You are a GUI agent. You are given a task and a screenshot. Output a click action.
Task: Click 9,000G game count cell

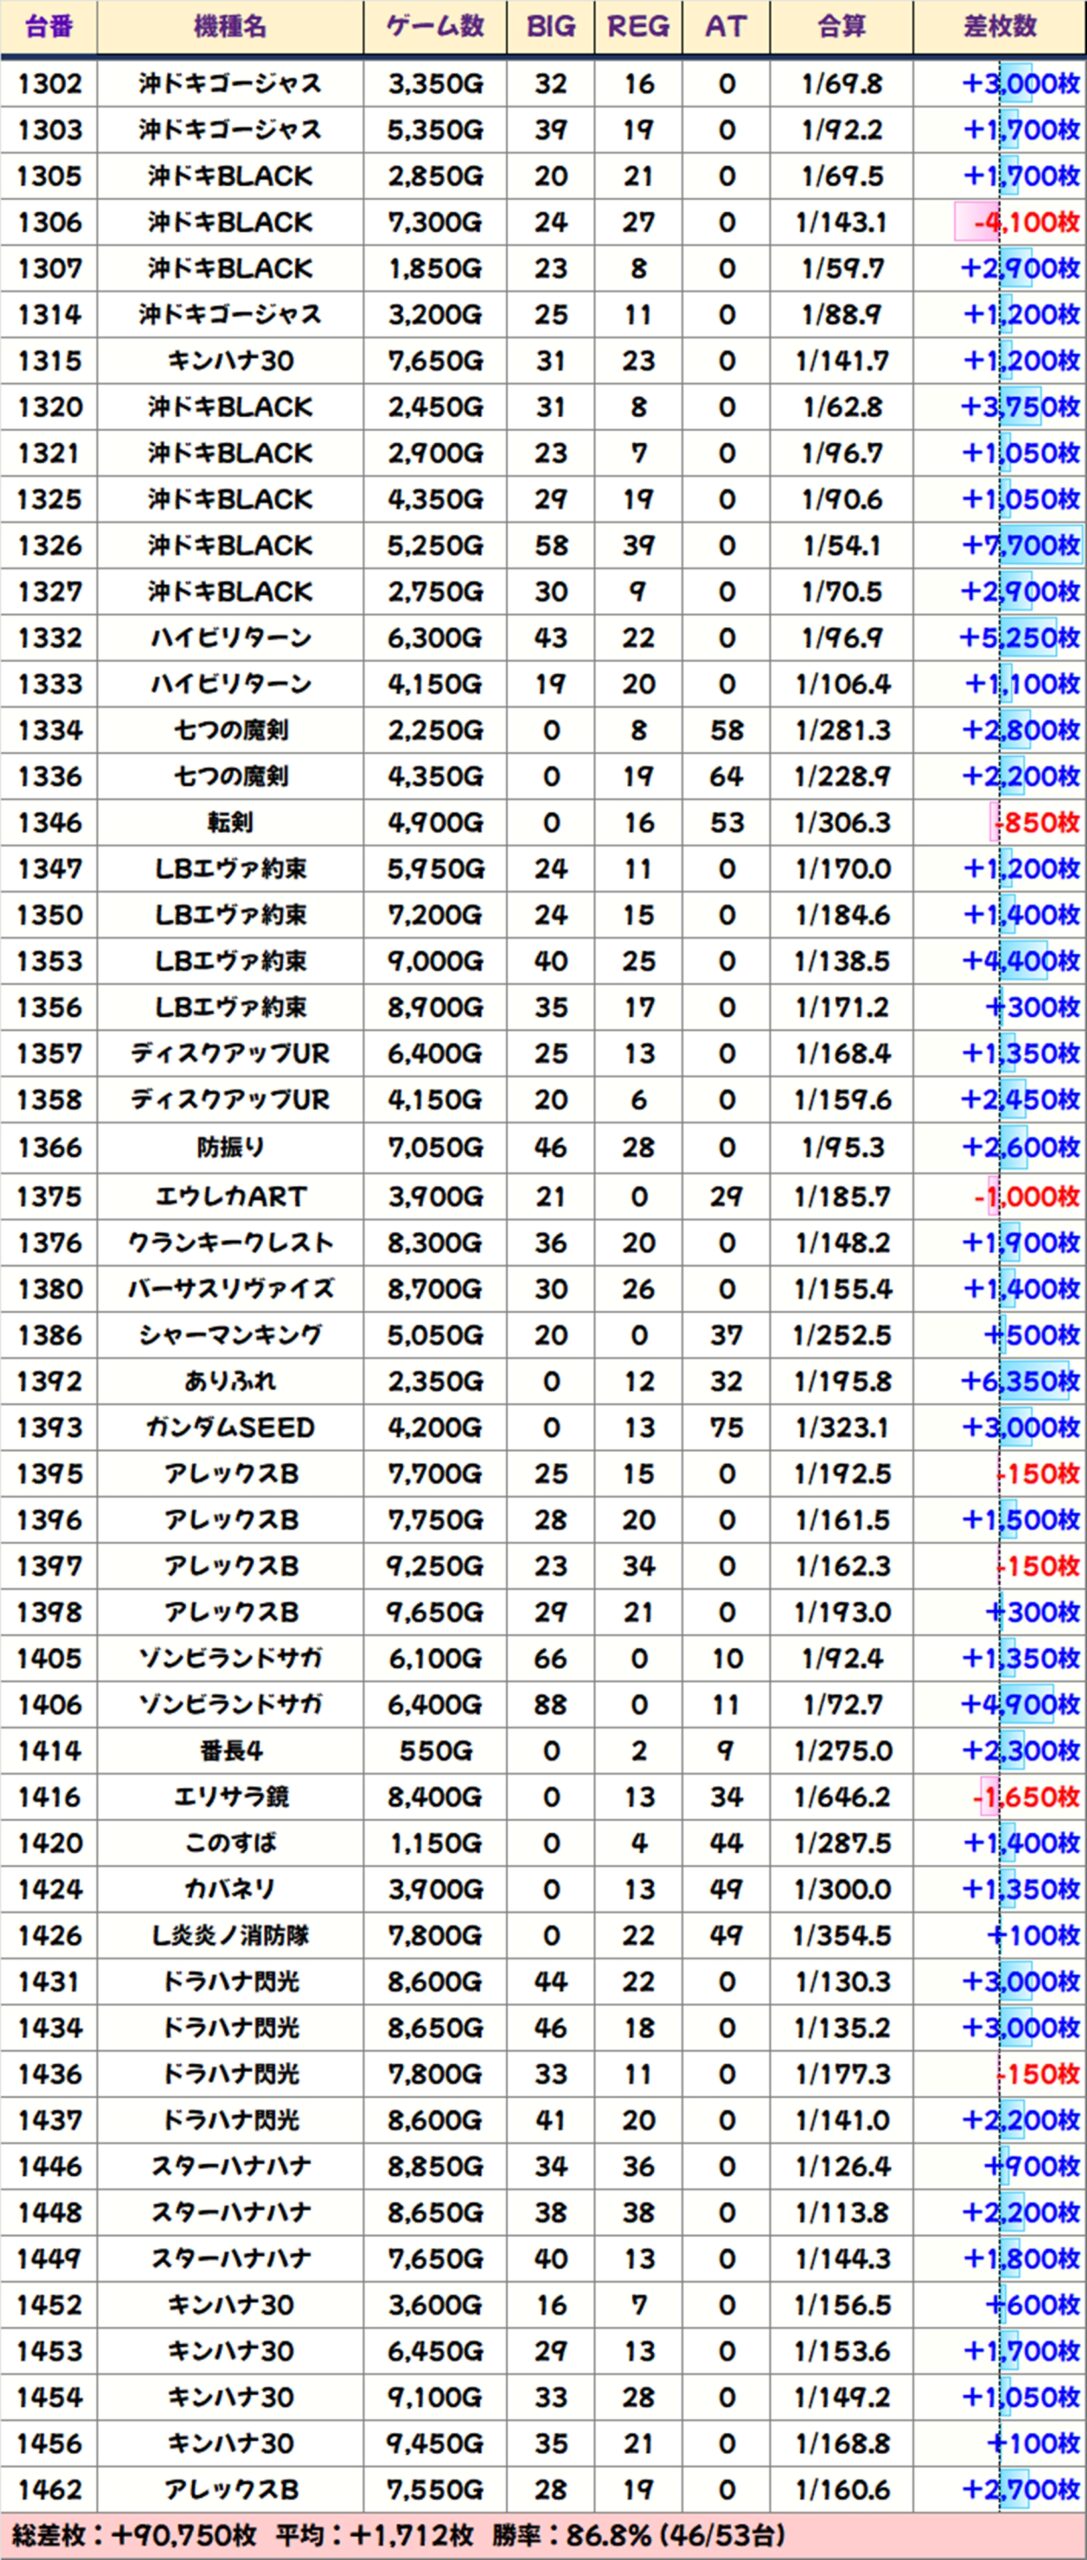tap(435, 961)
